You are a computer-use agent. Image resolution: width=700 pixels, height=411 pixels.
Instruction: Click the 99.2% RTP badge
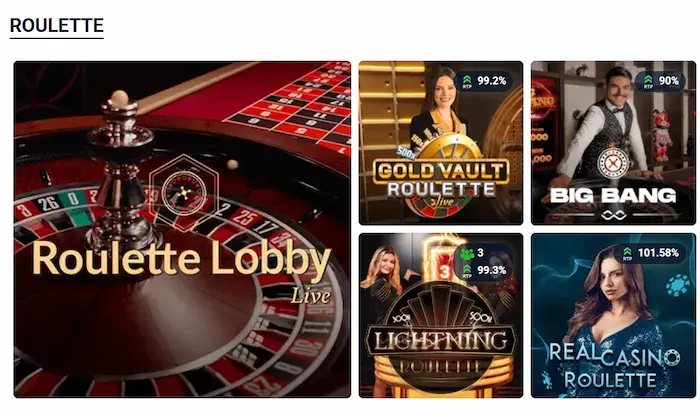484,81
